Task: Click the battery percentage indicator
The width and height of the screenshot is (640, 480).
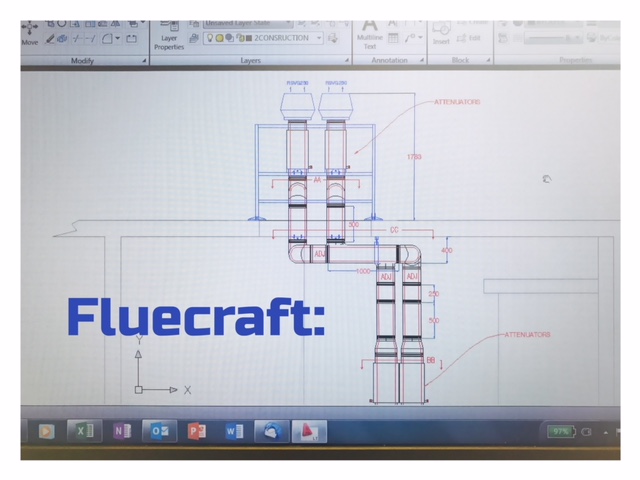Action: pyautogui.click(x=560, y=431)
